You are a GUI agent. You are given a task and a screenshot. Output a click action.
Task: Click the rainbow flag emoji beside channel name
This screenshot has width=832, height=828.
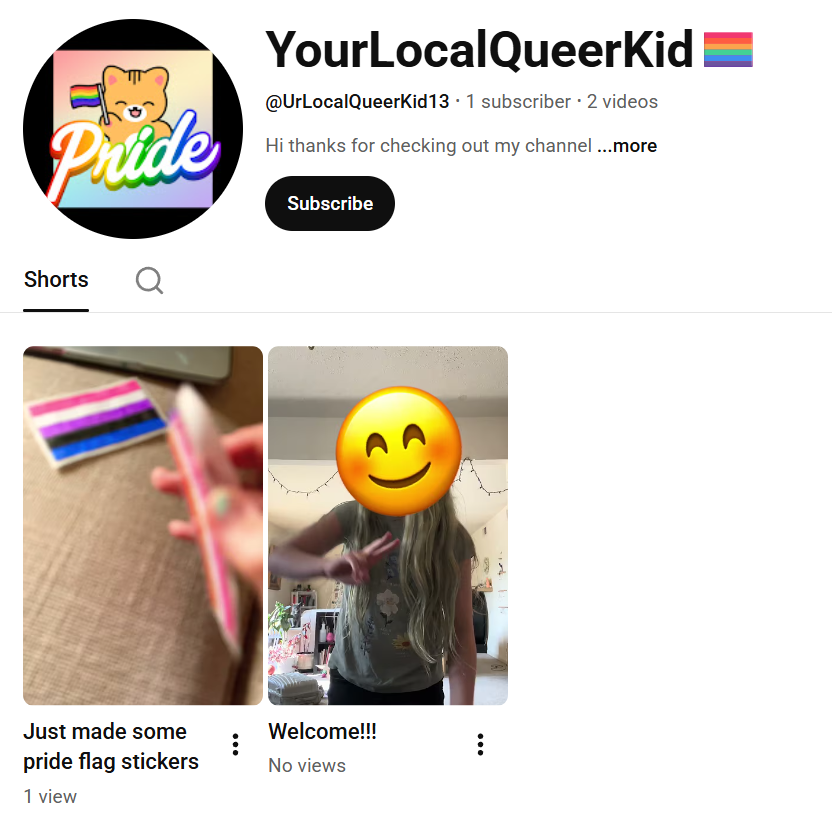tap(728, 49)
